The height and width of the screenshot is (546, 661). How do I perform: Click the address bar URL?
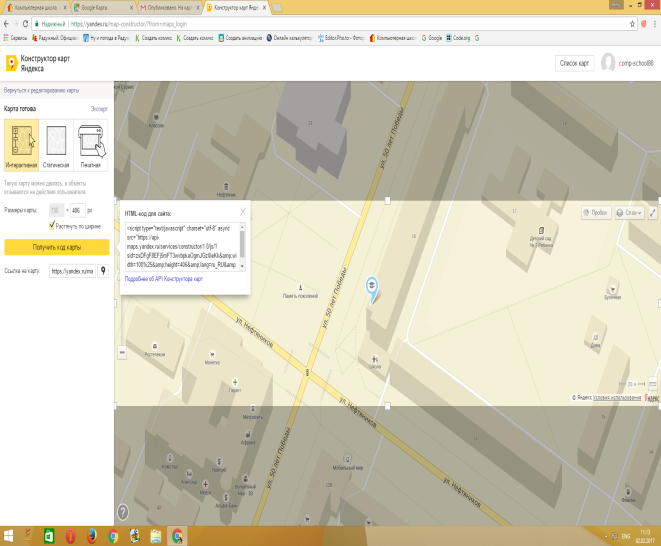pos(129,24)
